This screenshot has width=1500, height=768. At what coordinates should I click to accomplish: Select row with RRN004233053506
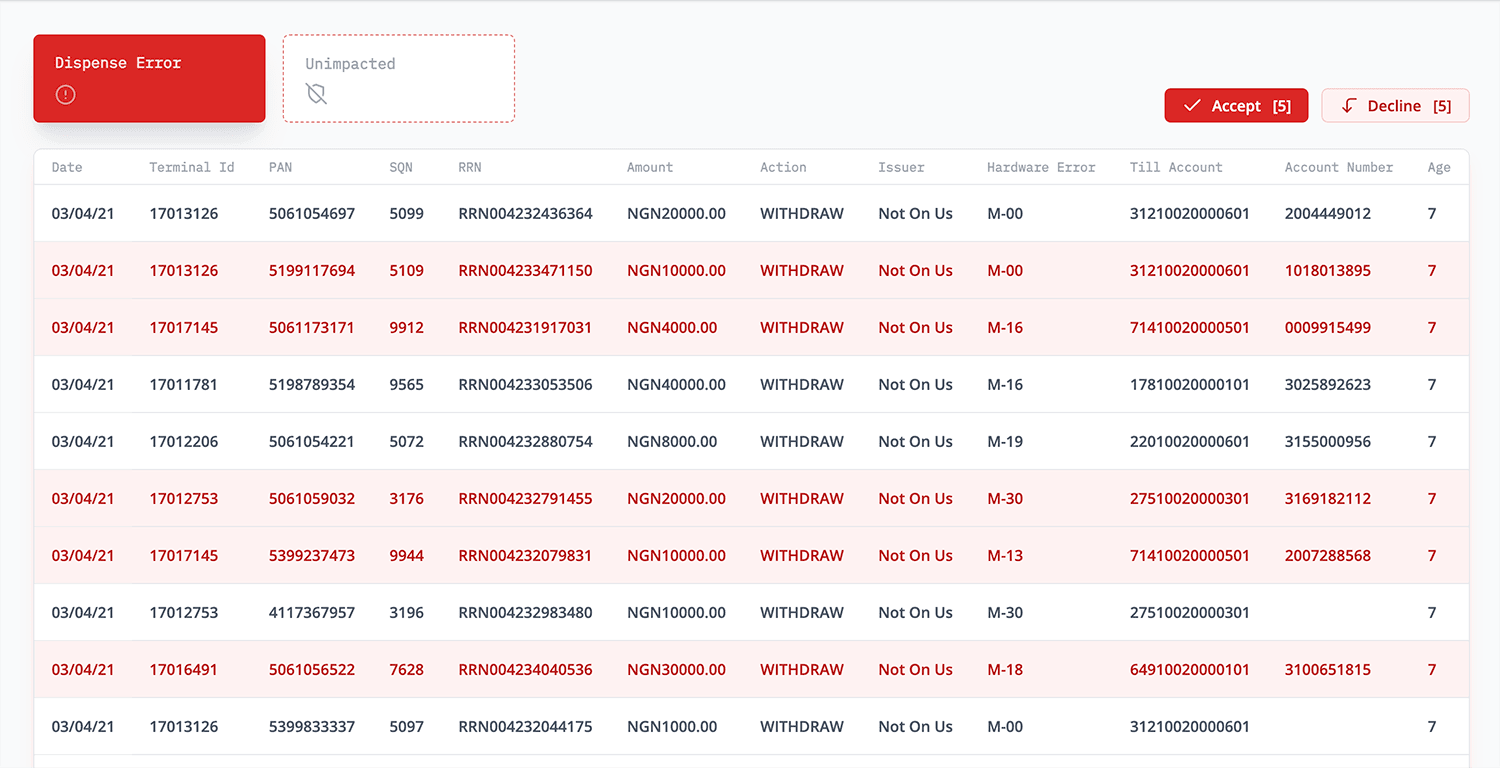(751, 384)
